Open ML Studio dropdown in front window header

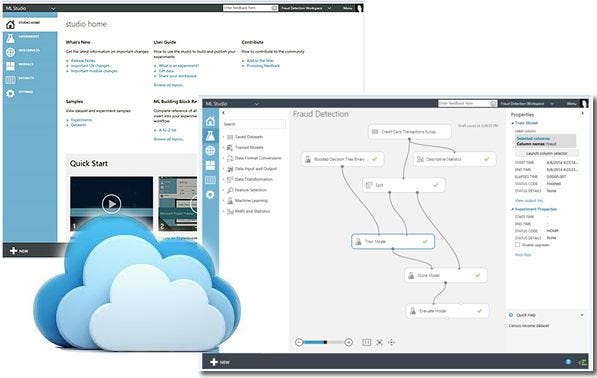pos(257,104)
